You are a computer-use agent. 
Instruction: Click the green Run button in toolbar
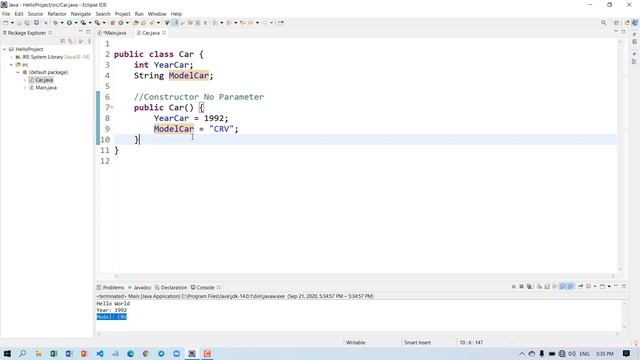pos(69,23)
